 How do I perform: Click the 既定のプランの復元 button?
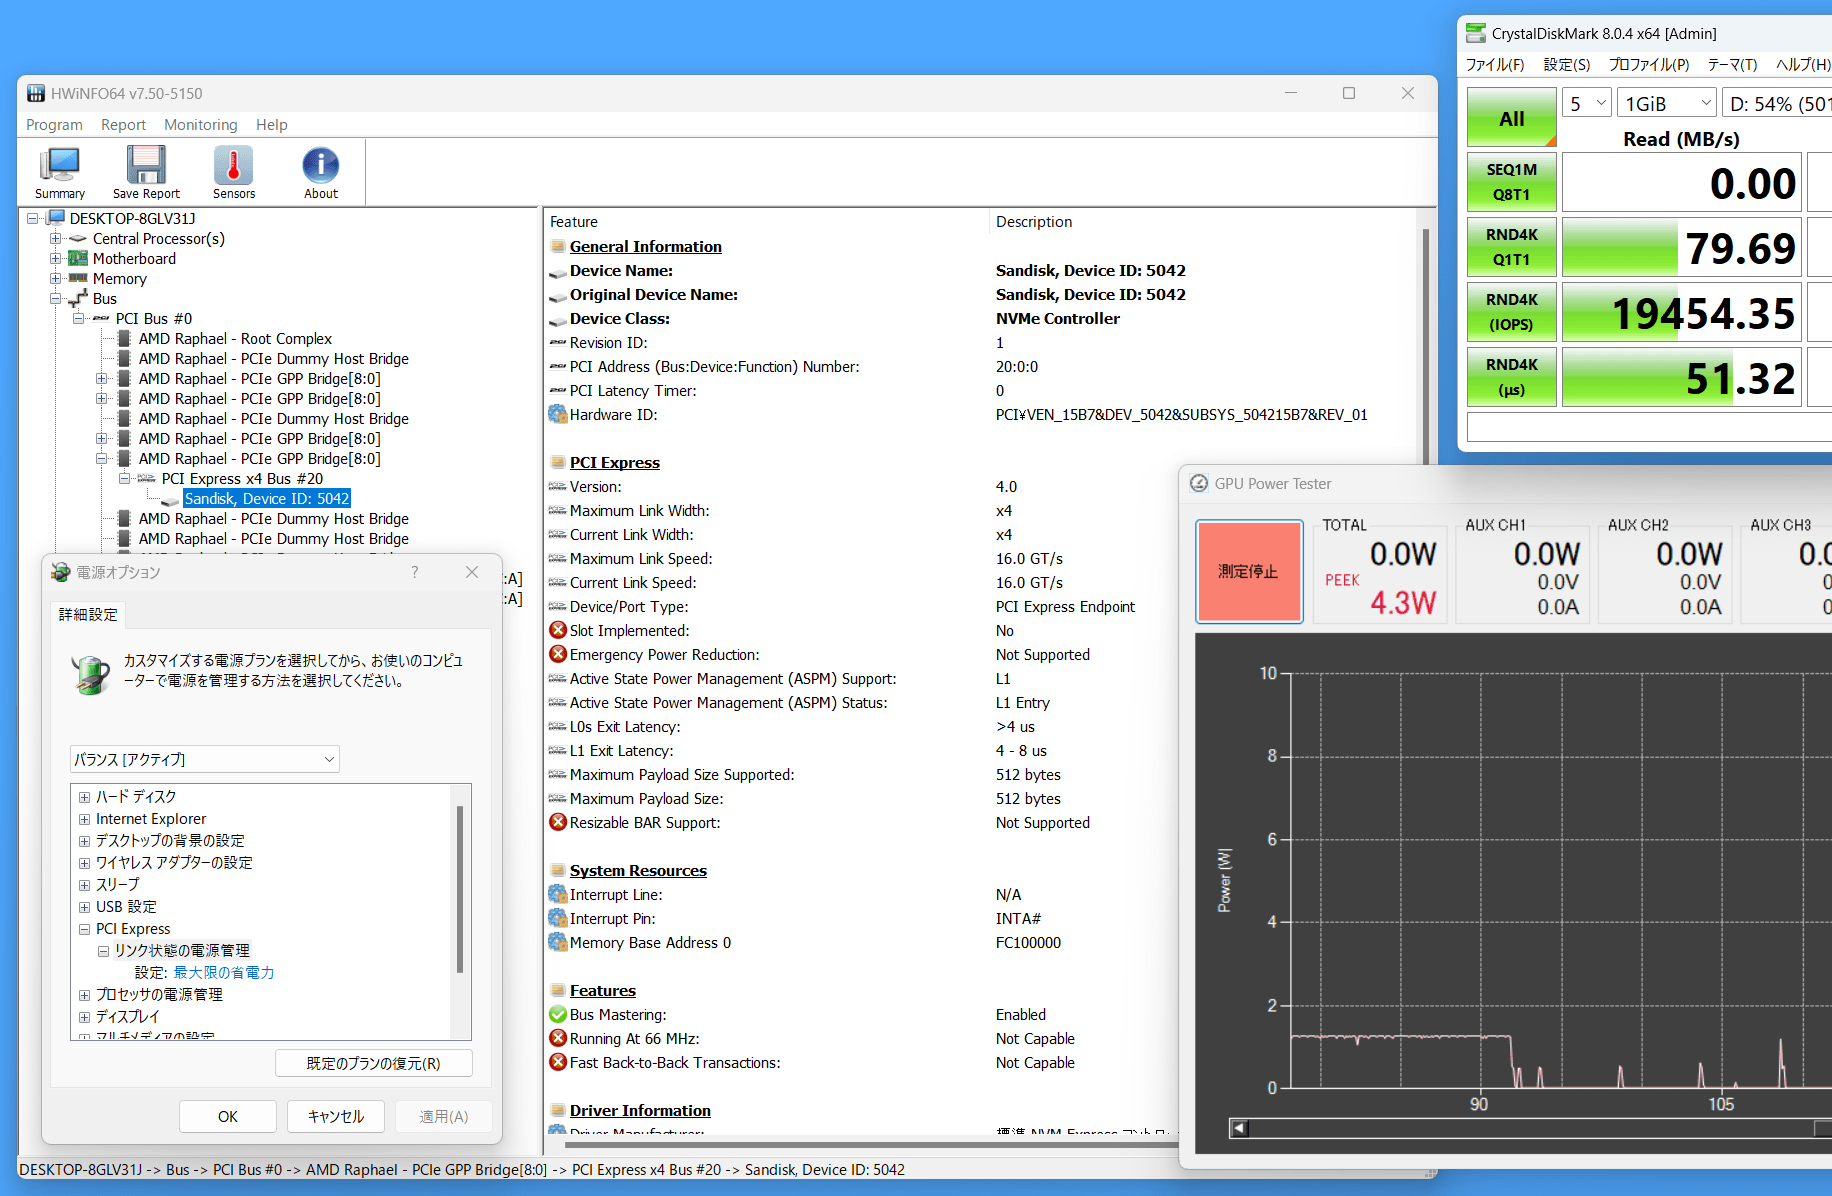[x=373, y=1063]
